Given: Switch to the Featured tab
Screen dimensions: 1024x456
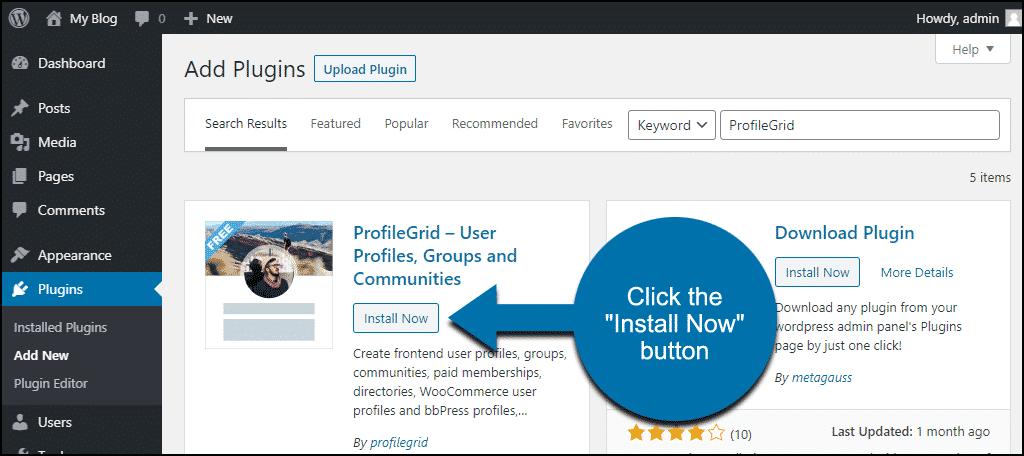Looking at the screenshot, I should [x=336, y=123].
